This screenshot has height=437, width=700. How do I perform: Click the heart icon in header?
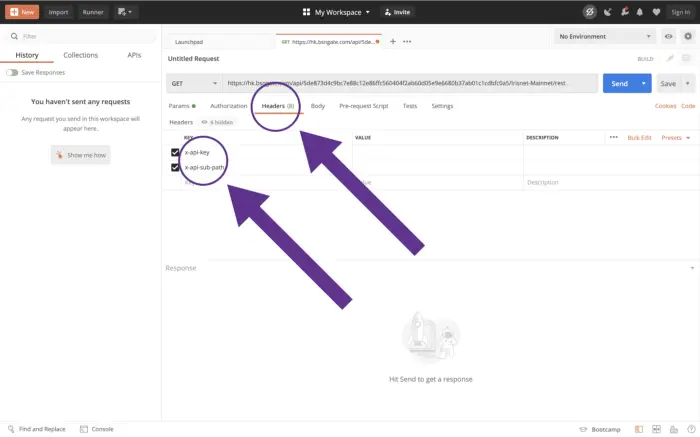[656, 12]
